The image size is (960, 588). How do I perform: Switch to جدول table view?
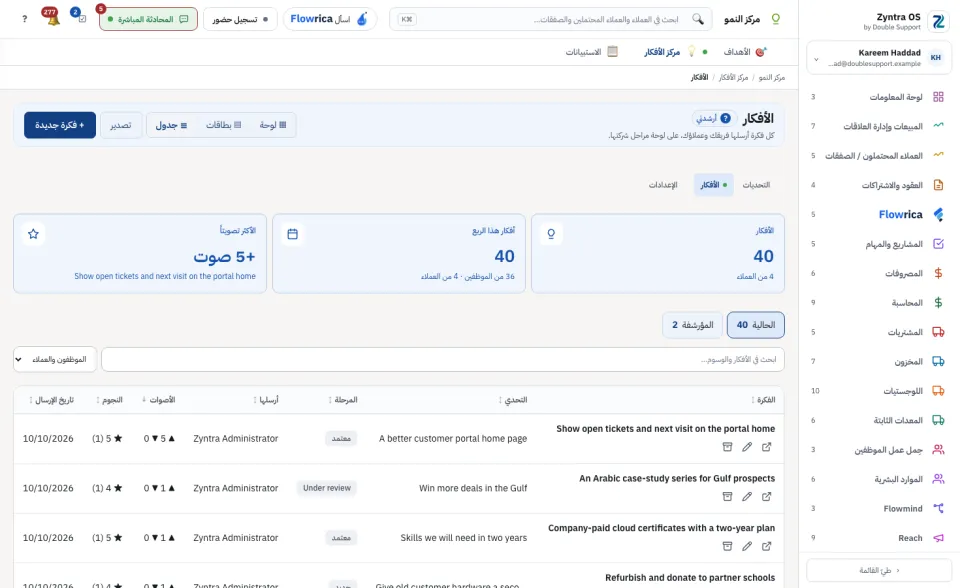pyautogui.click(x=171, y=125)
